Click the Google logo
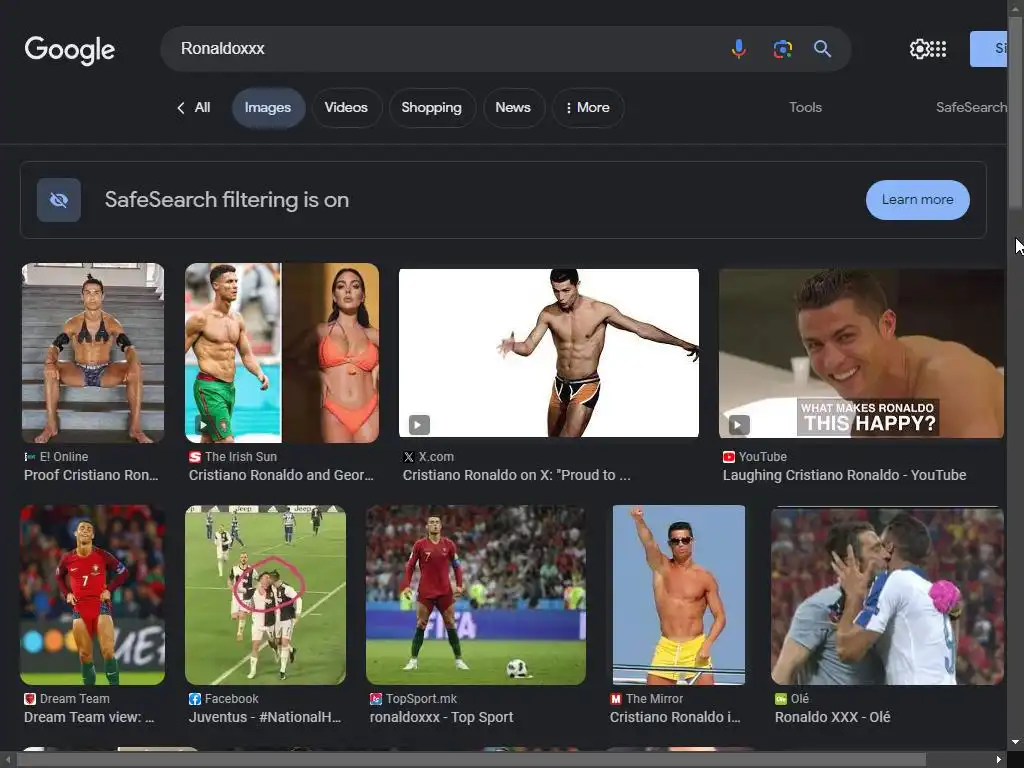 pos(69,50)
